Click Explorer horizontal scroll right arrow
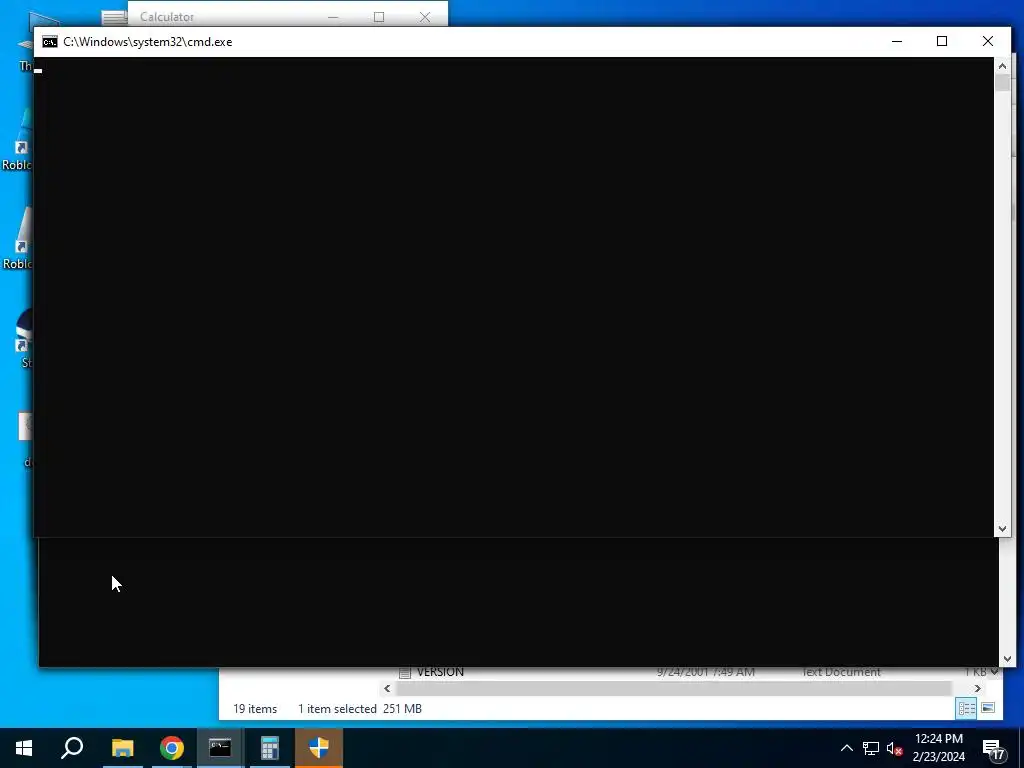This screenshot has width=1024, height=768. coord(978,688)
